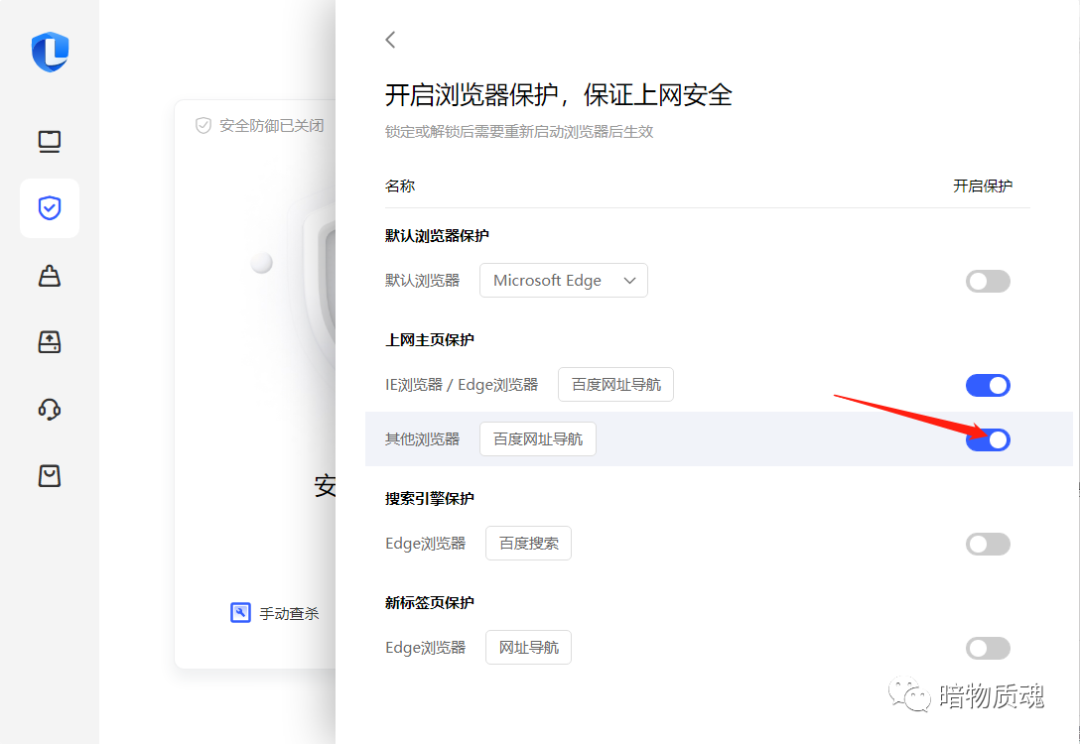Click the 默认浏览器 row label
Screen dimensions: 1080x744
[x=422, y=280]
